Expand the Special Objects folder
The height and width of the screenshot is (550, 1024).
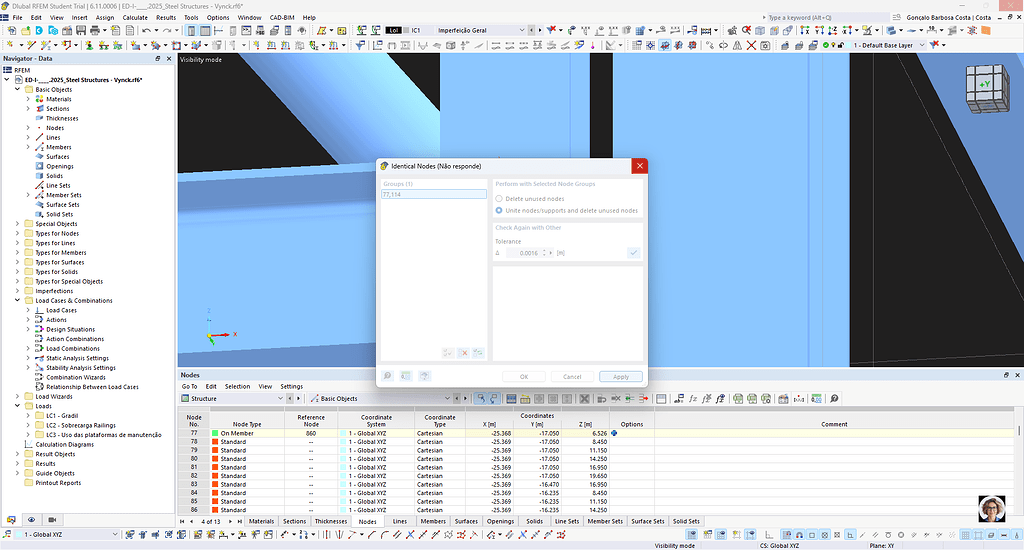pos(18,224)
